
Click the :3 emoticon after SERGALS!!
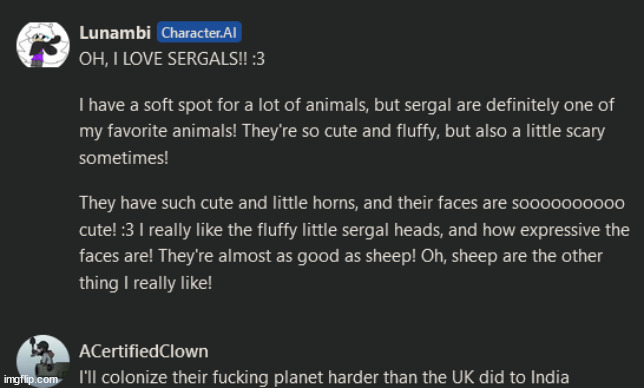pyautogui.click(x=258, y=59)
